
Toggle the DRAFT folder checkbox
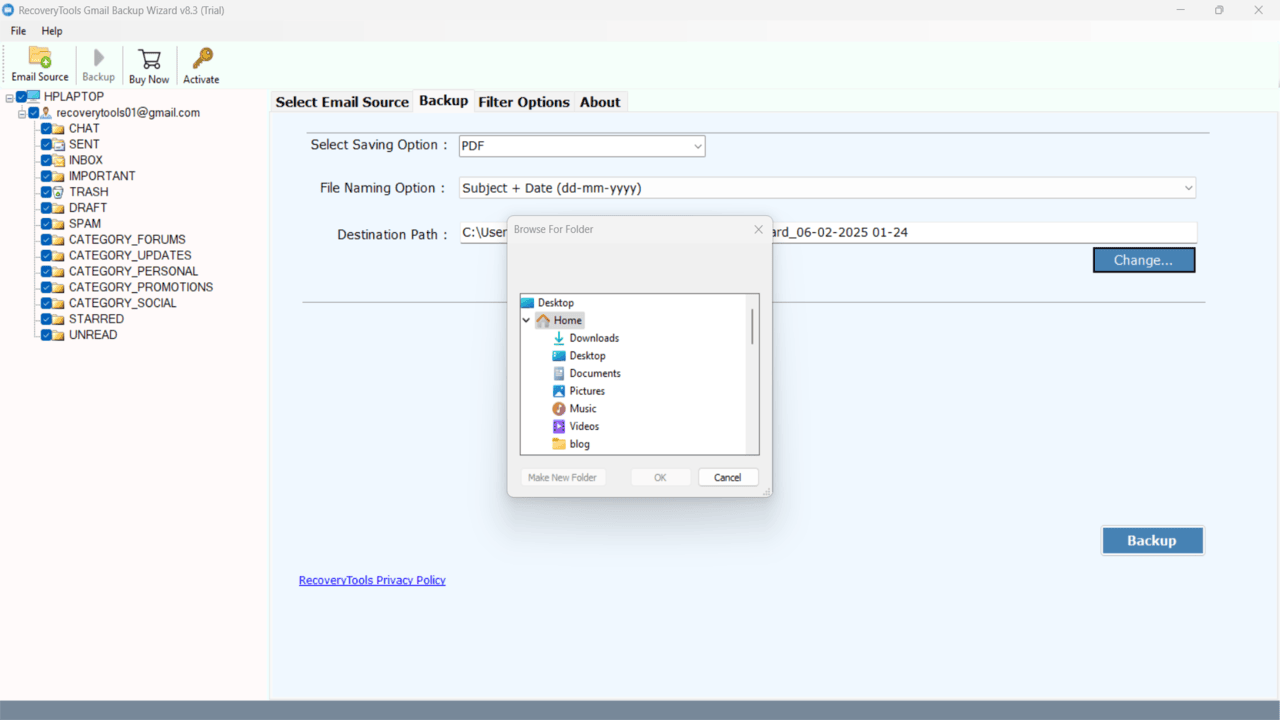click(x=46, y=208)
